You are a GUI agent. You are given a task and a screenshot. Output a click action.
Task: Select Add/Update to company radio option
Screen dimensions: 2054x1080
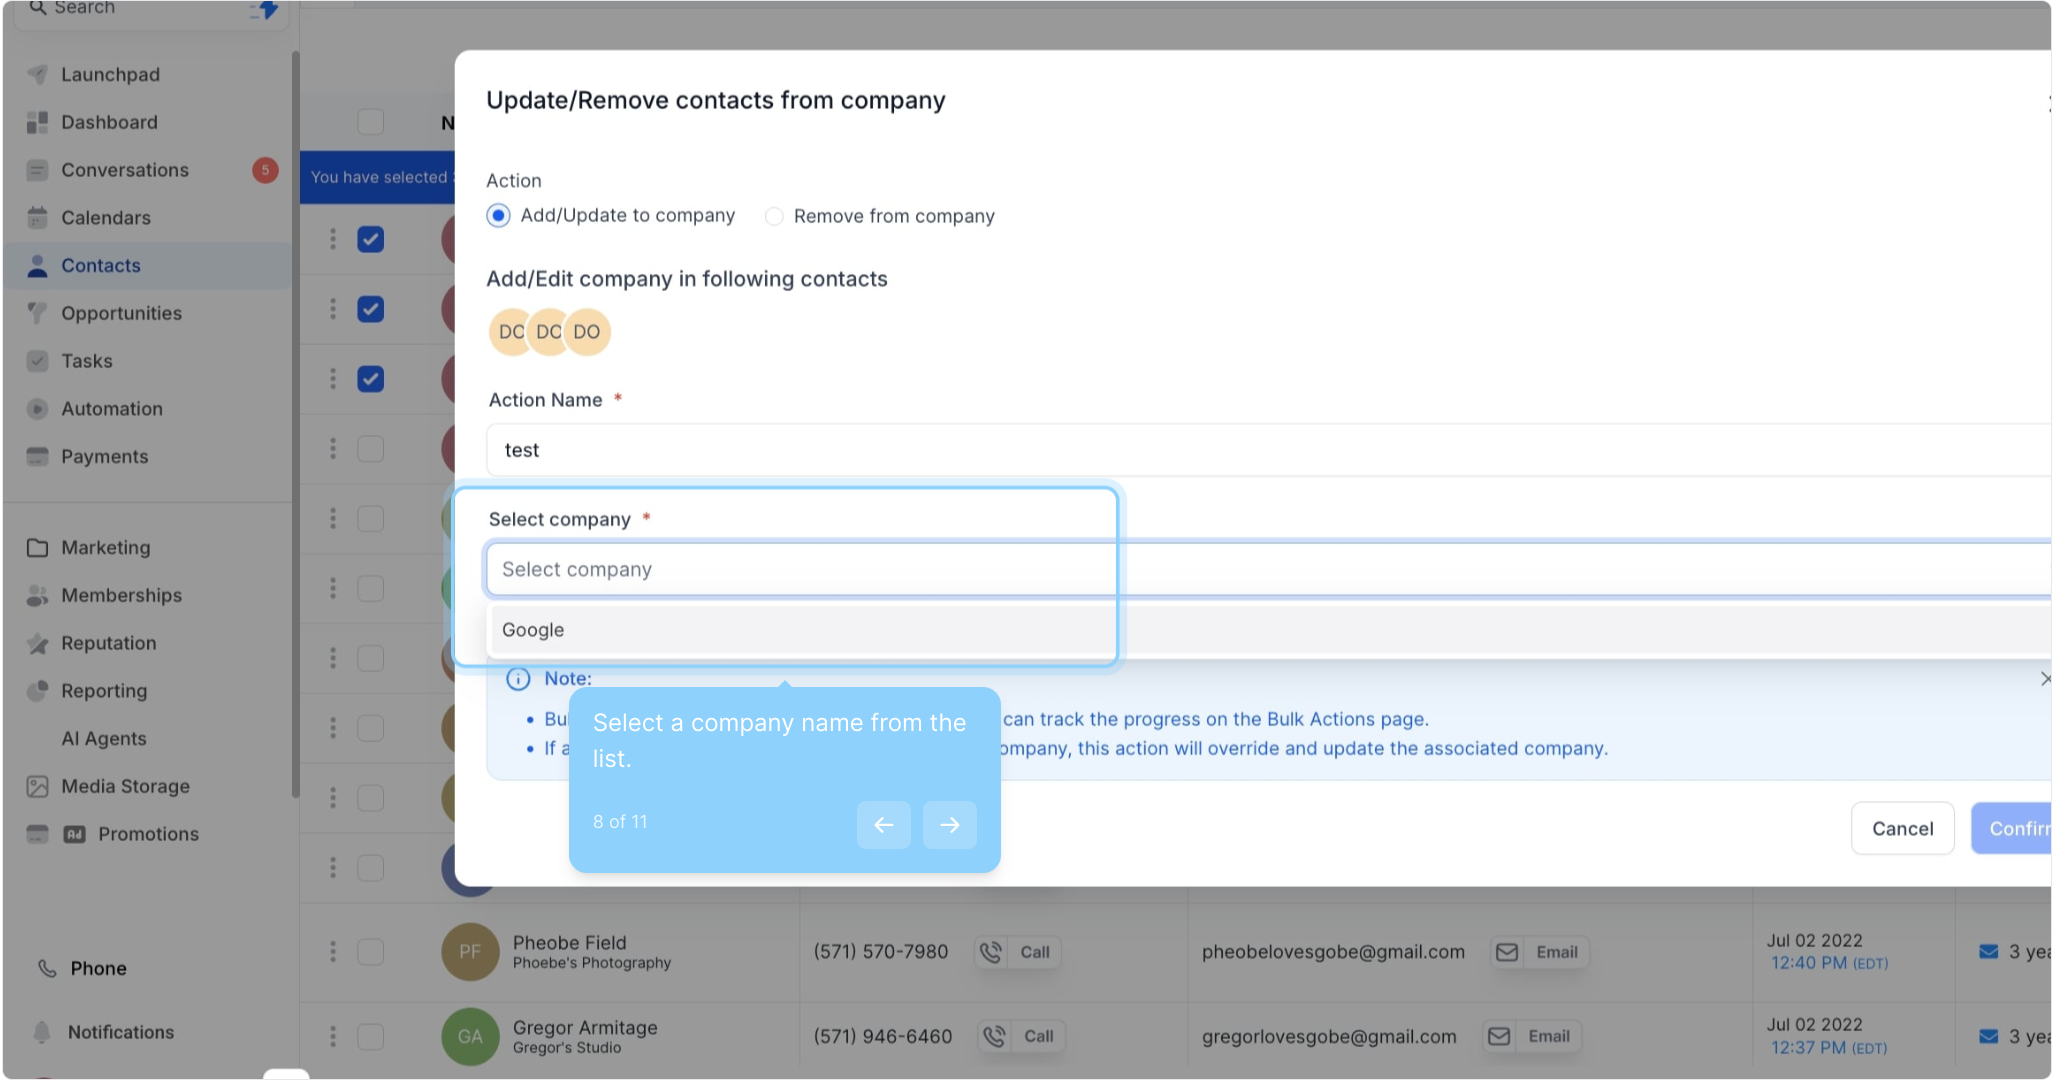point(498,216)
